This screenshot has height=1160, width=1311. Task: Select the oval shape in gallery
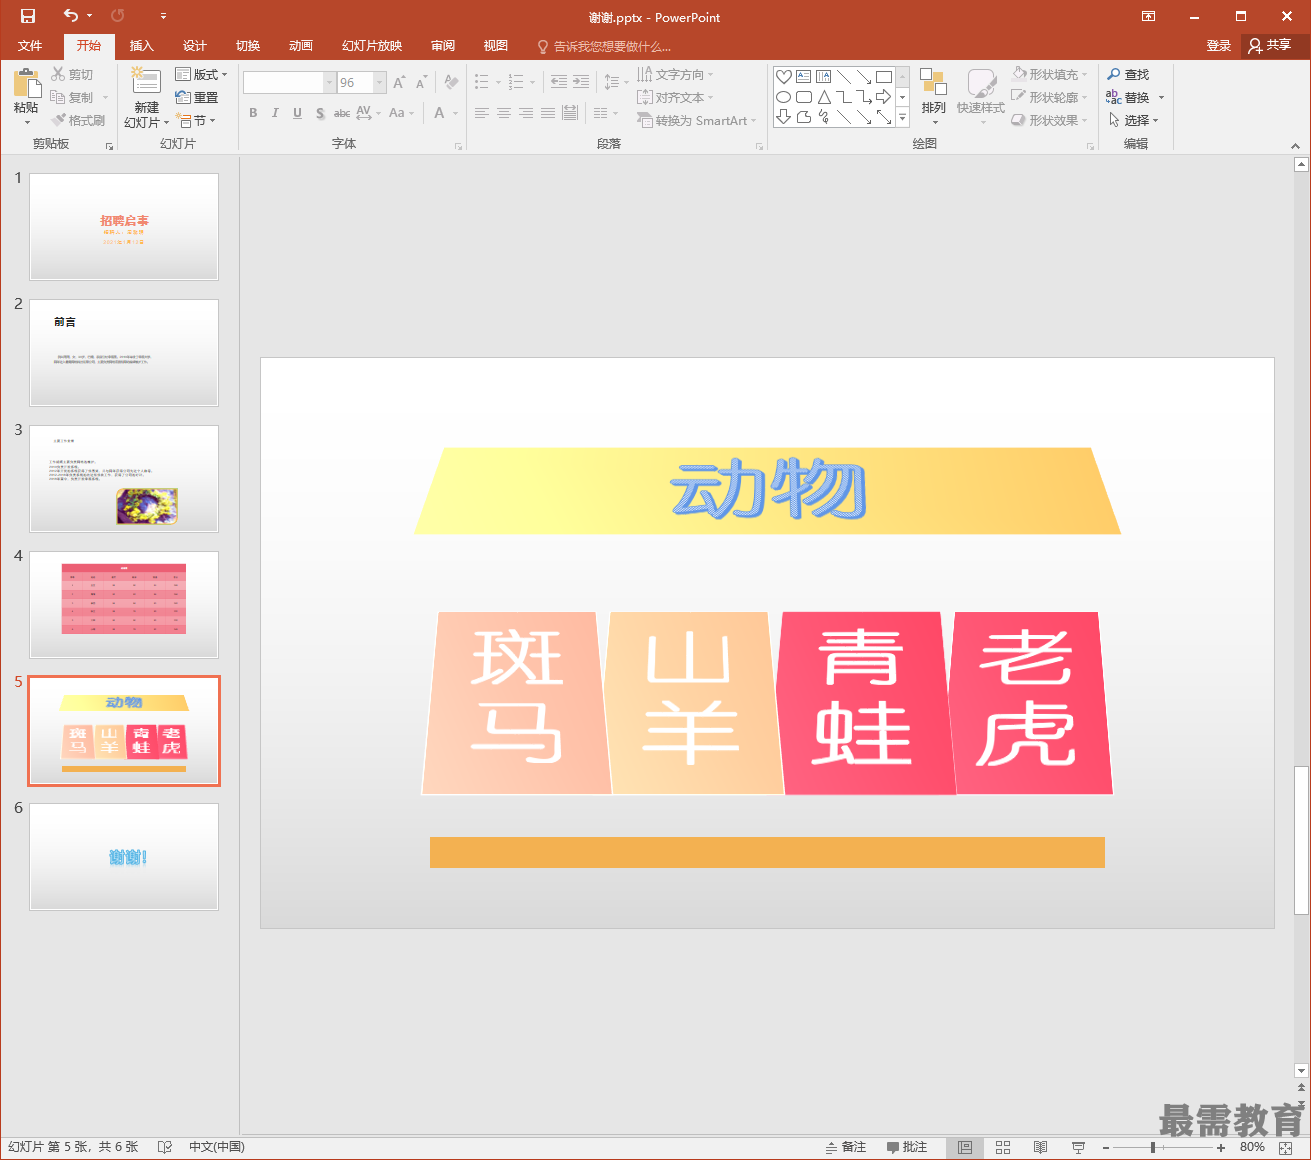tap(784, 97)
